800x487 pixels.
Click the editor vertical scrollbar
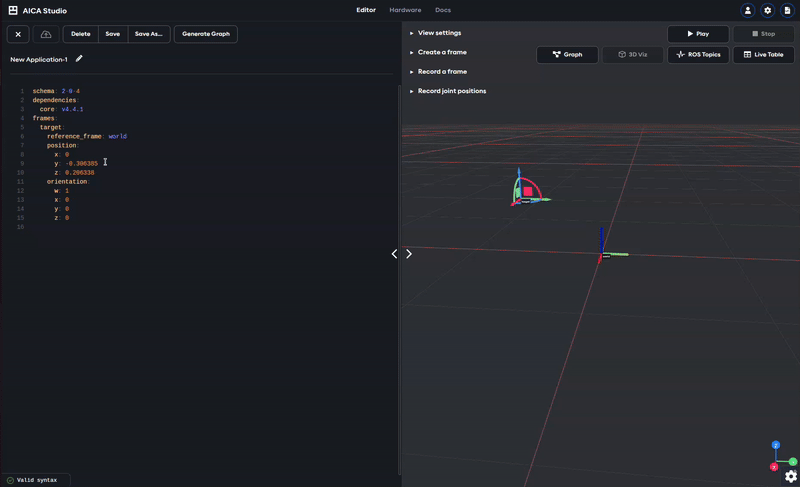tap(399, 279)
